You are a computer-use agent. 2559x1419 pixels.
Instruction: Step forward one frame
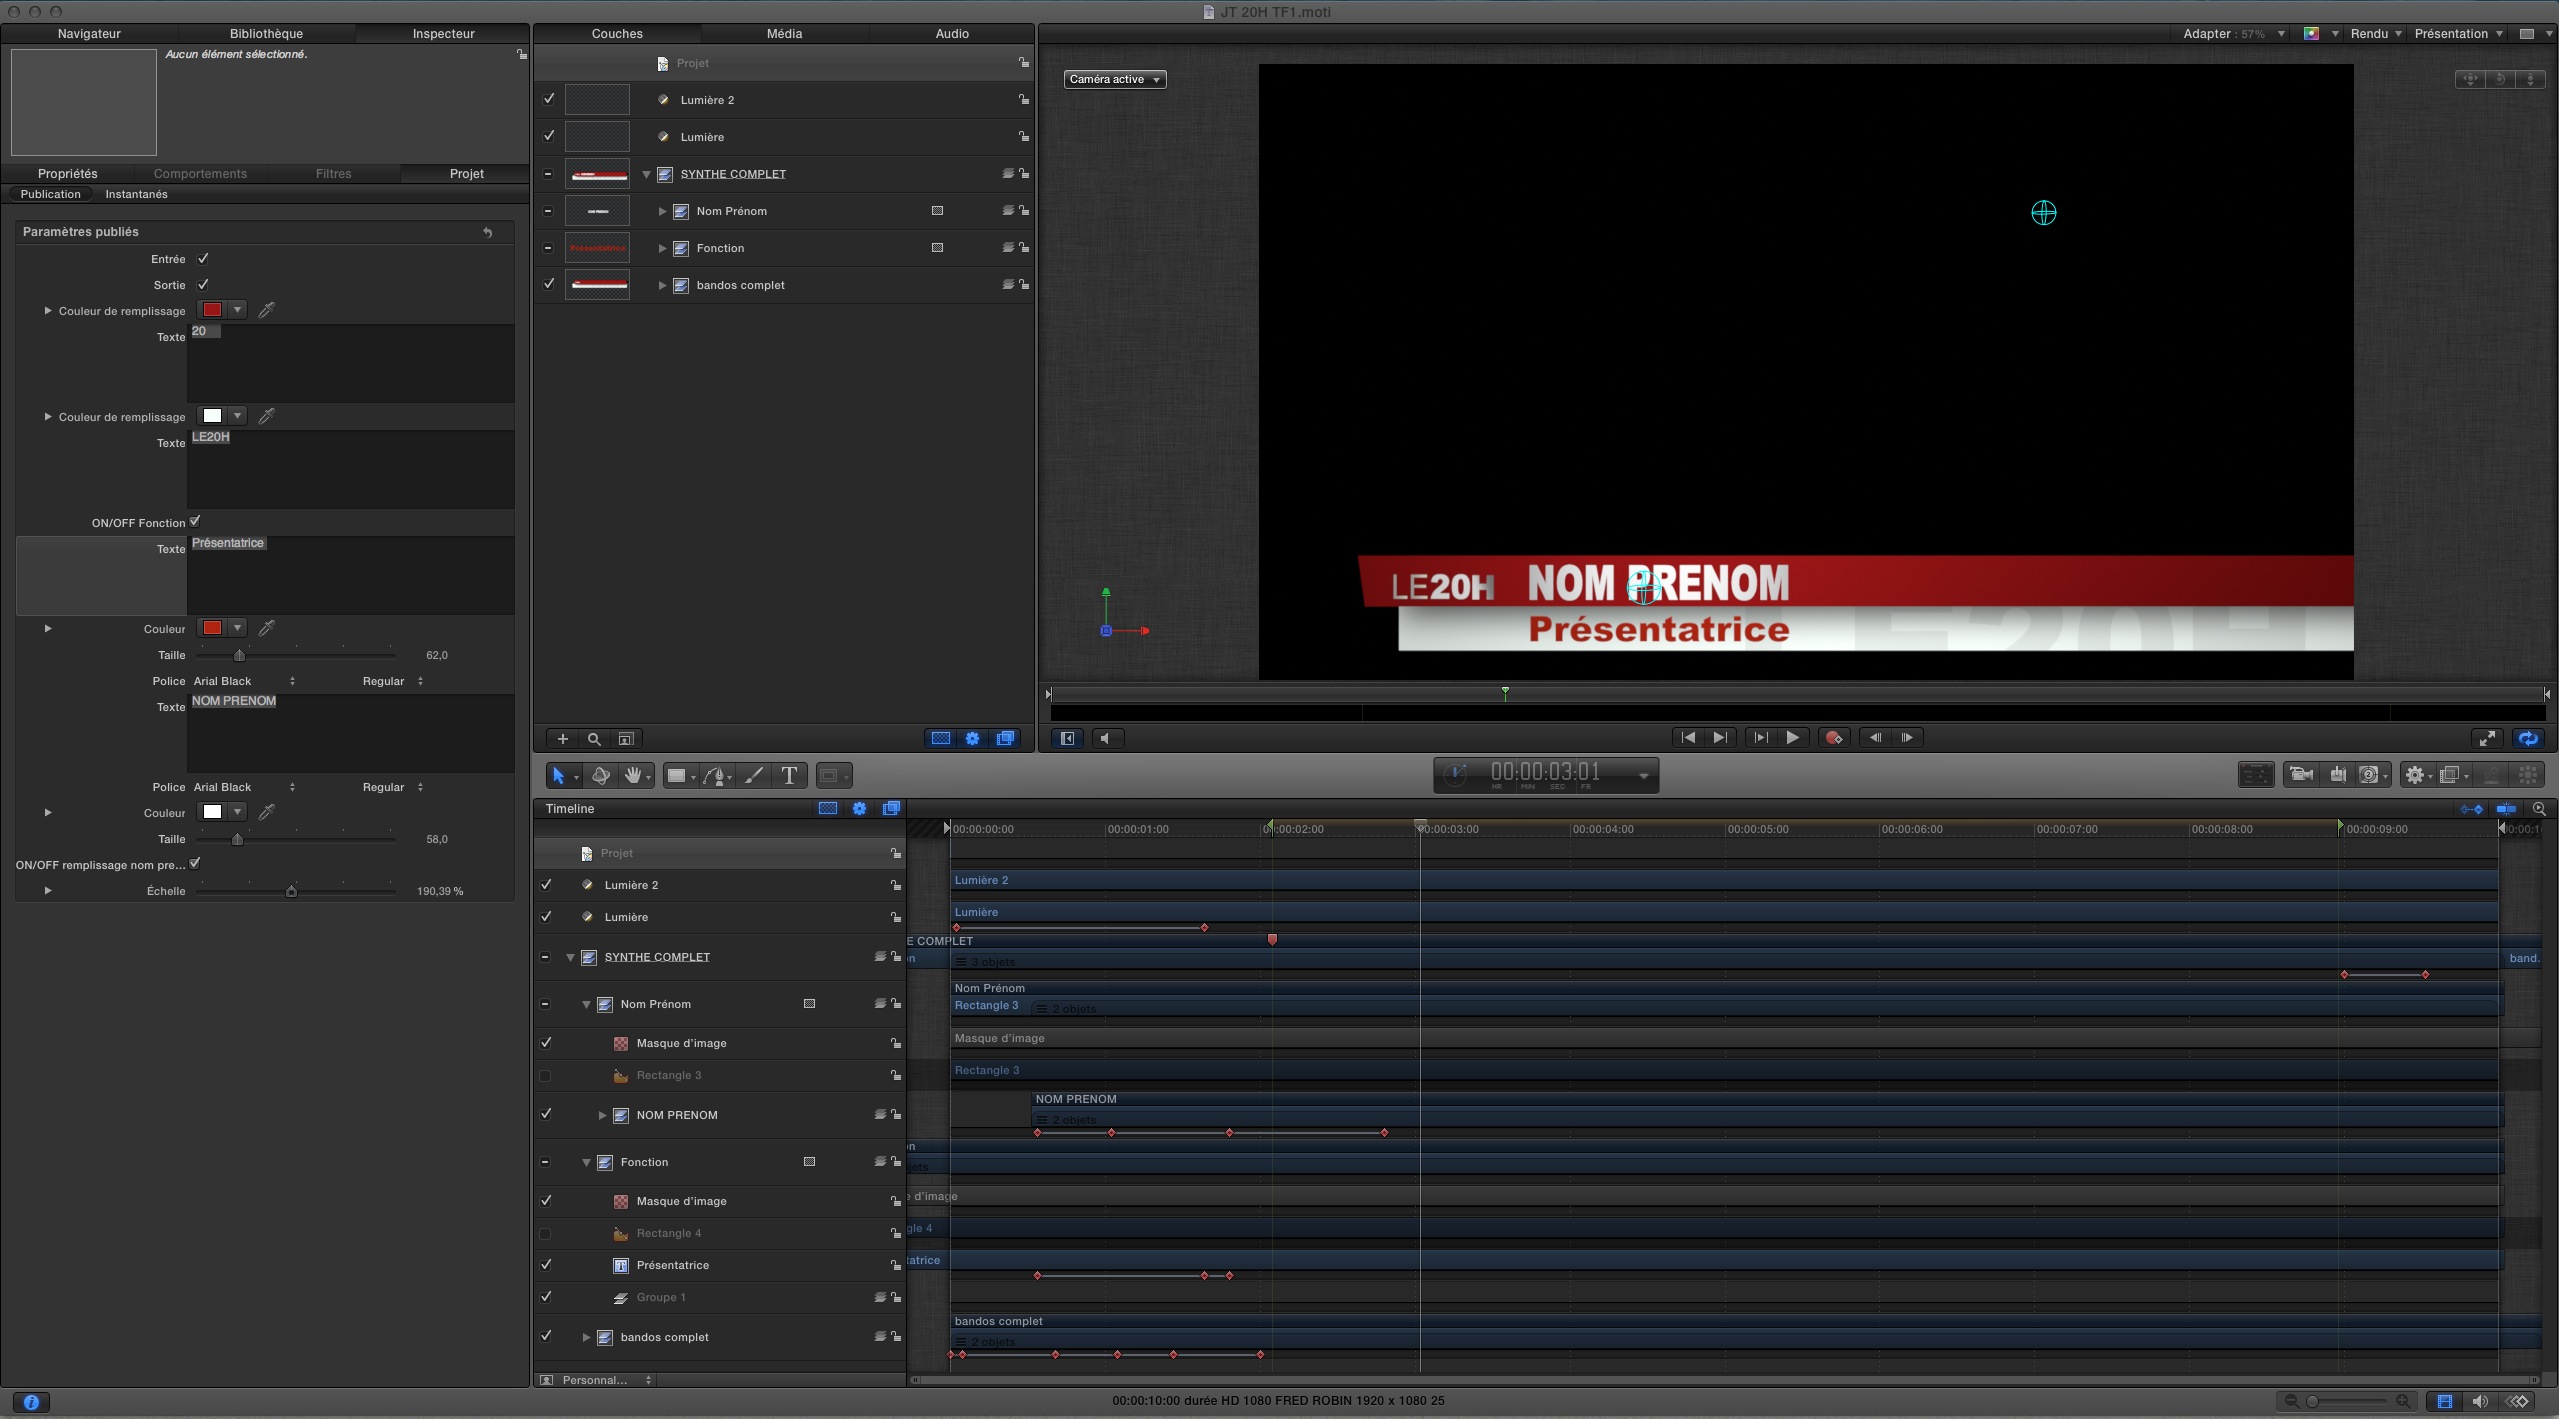click(x=1907, y=738)
